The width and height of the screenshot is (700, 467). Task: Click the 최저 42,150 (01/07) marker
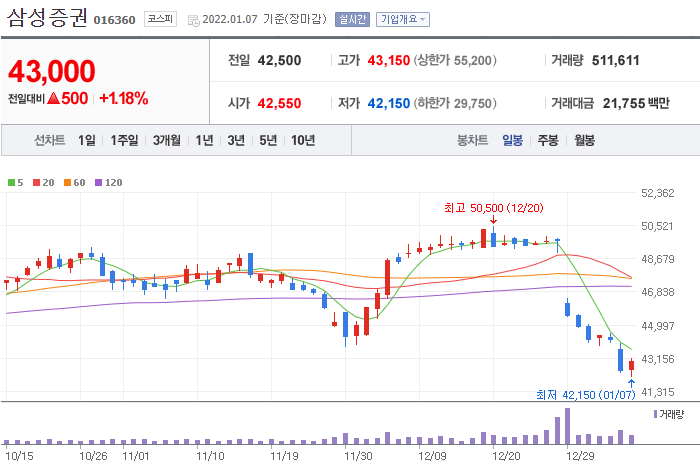(585, 395)
